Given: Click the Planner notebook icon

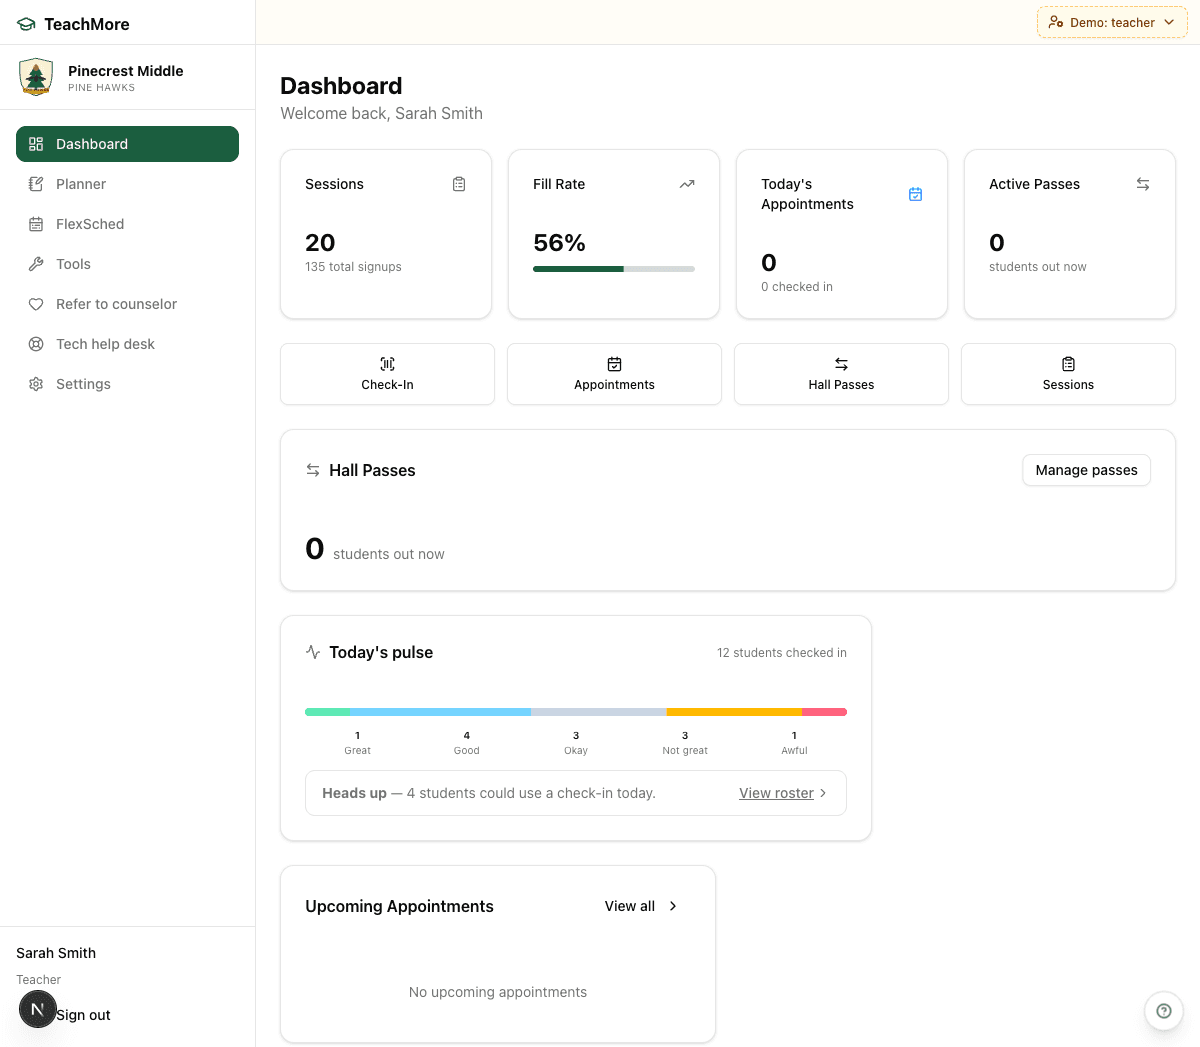Looking at the screenshot, I should [x=36, y=184].
